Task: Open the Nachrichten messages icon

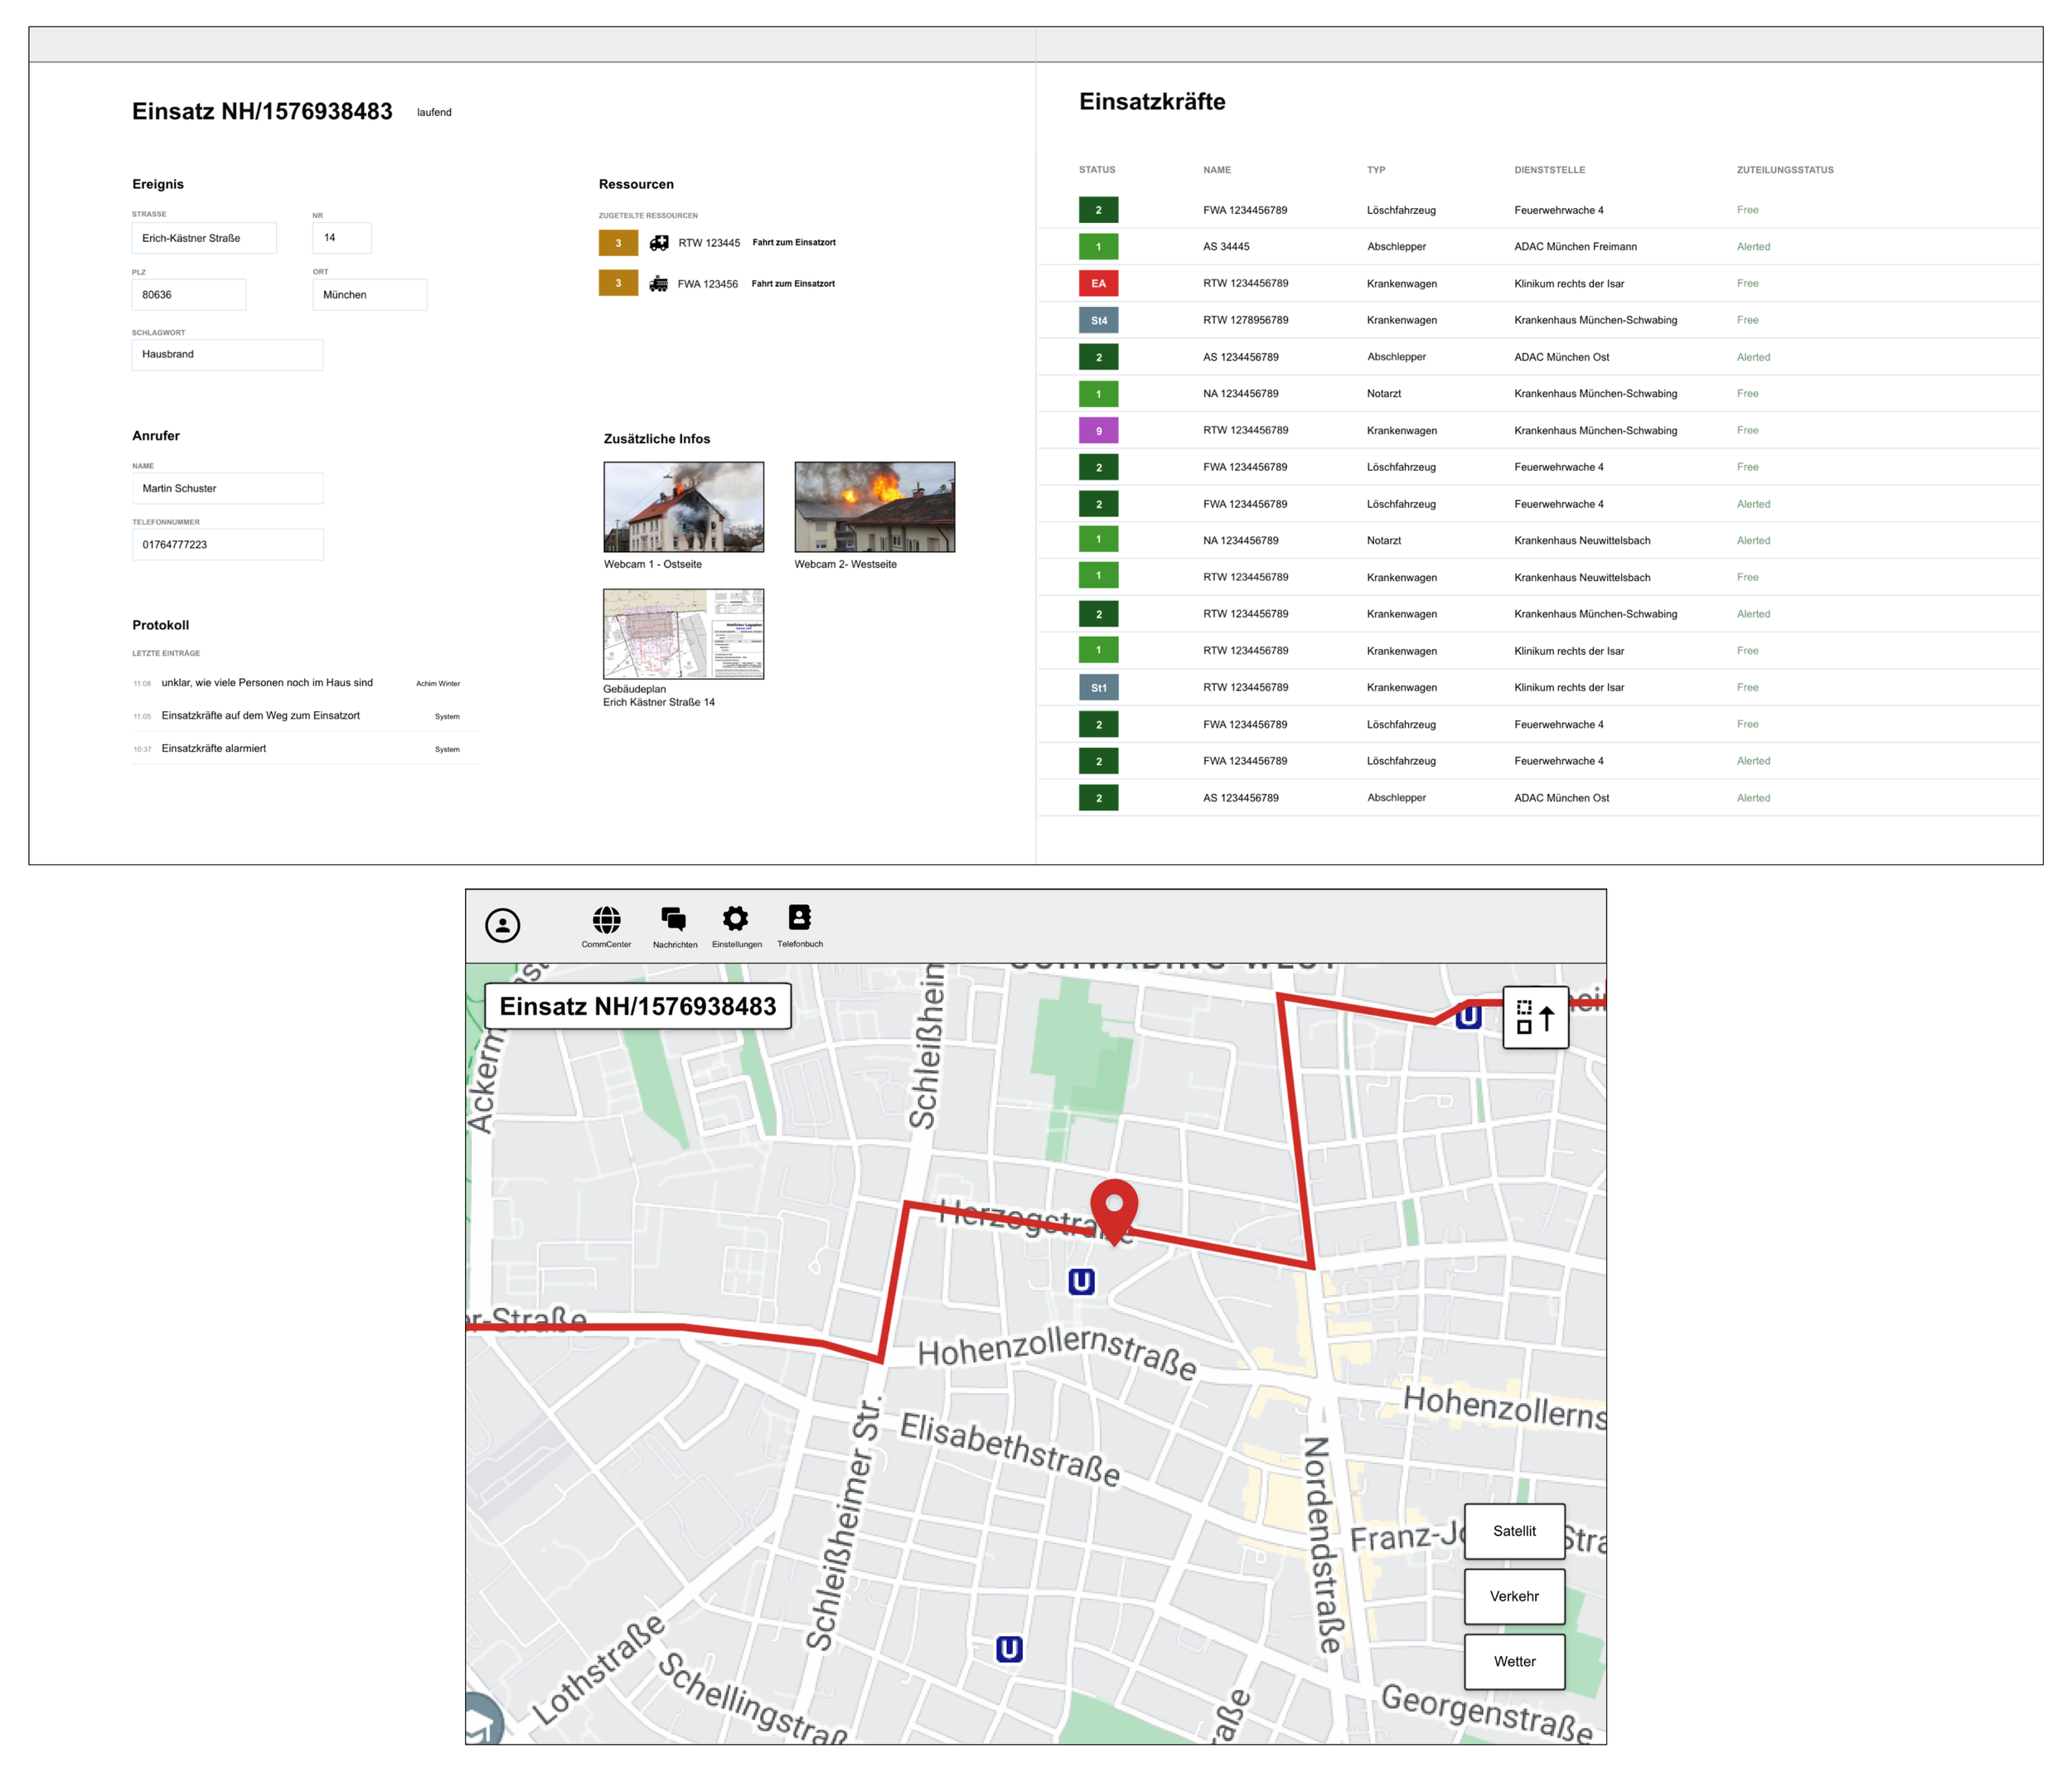Action: click(x=674, y=919)
